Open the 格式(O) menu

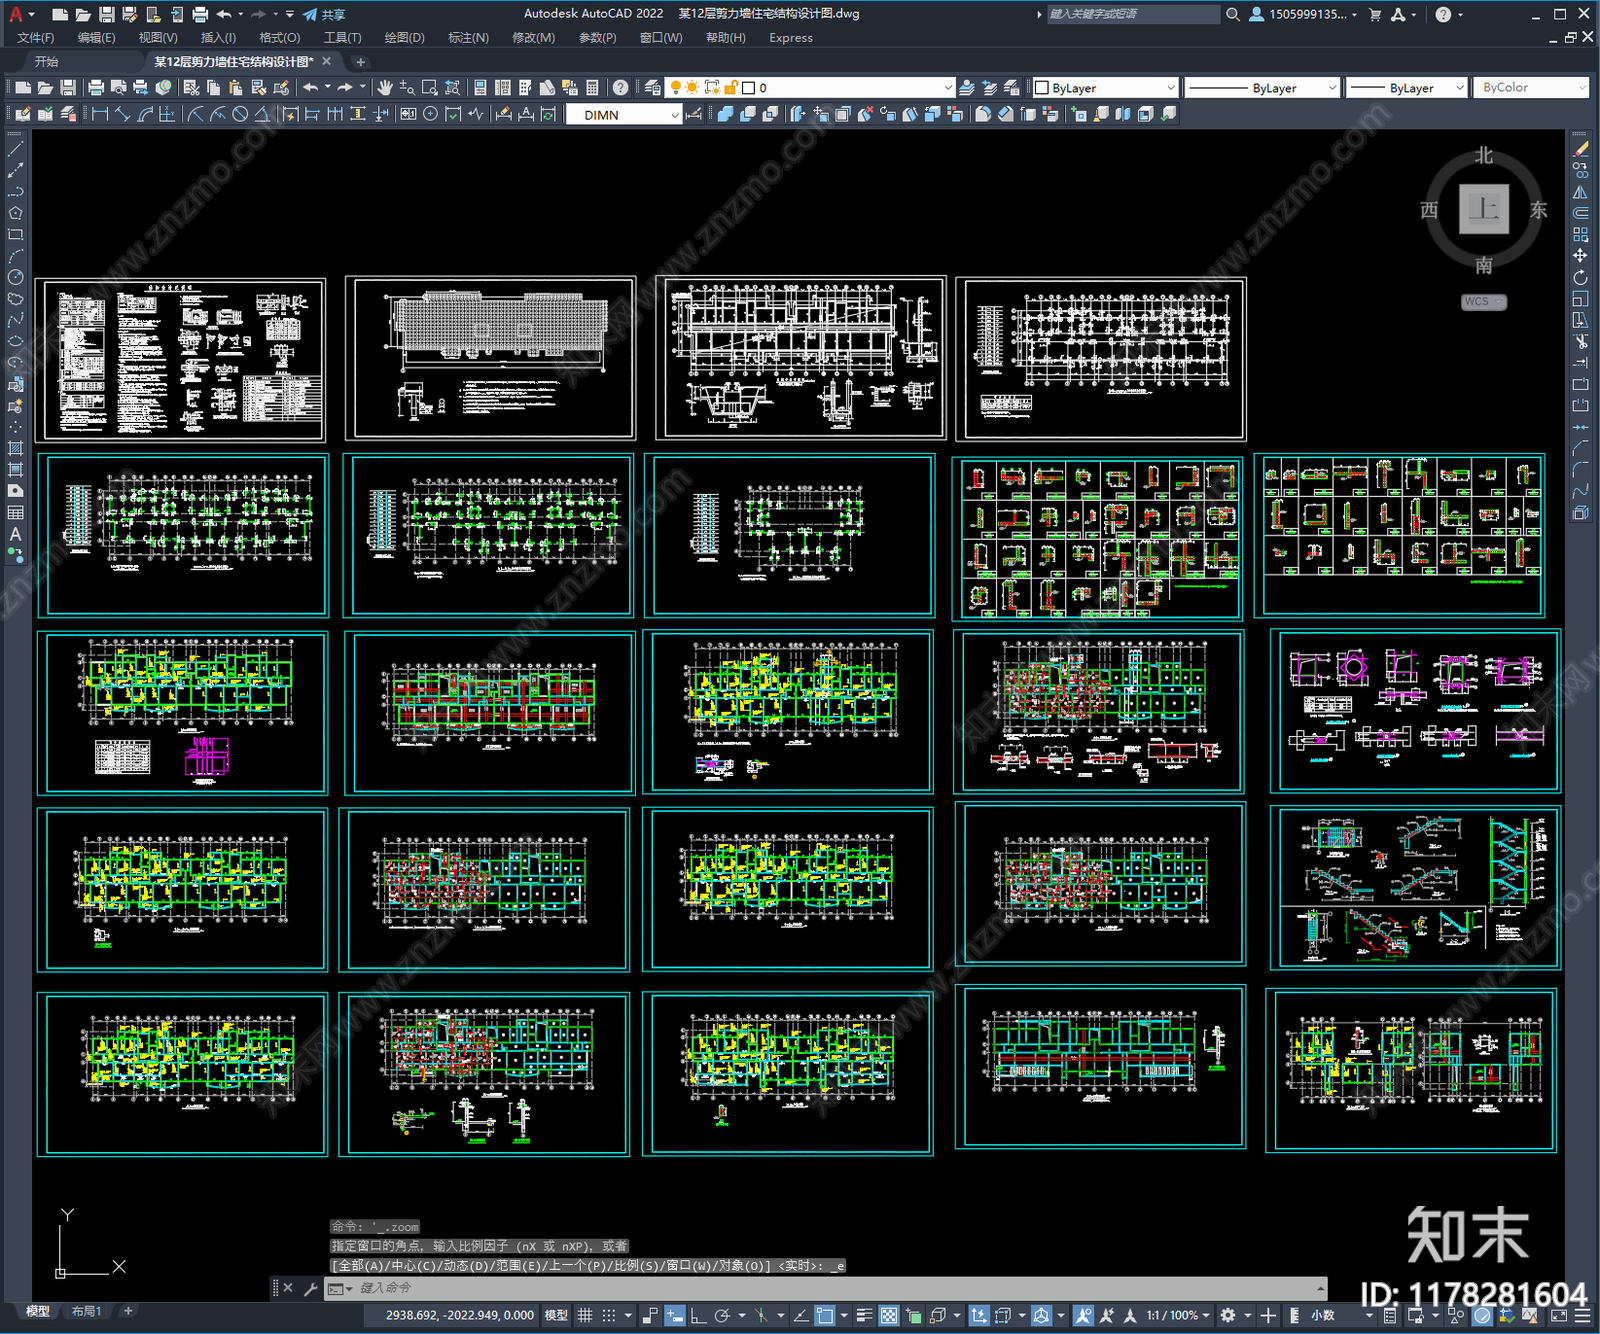tap(279, 38)
